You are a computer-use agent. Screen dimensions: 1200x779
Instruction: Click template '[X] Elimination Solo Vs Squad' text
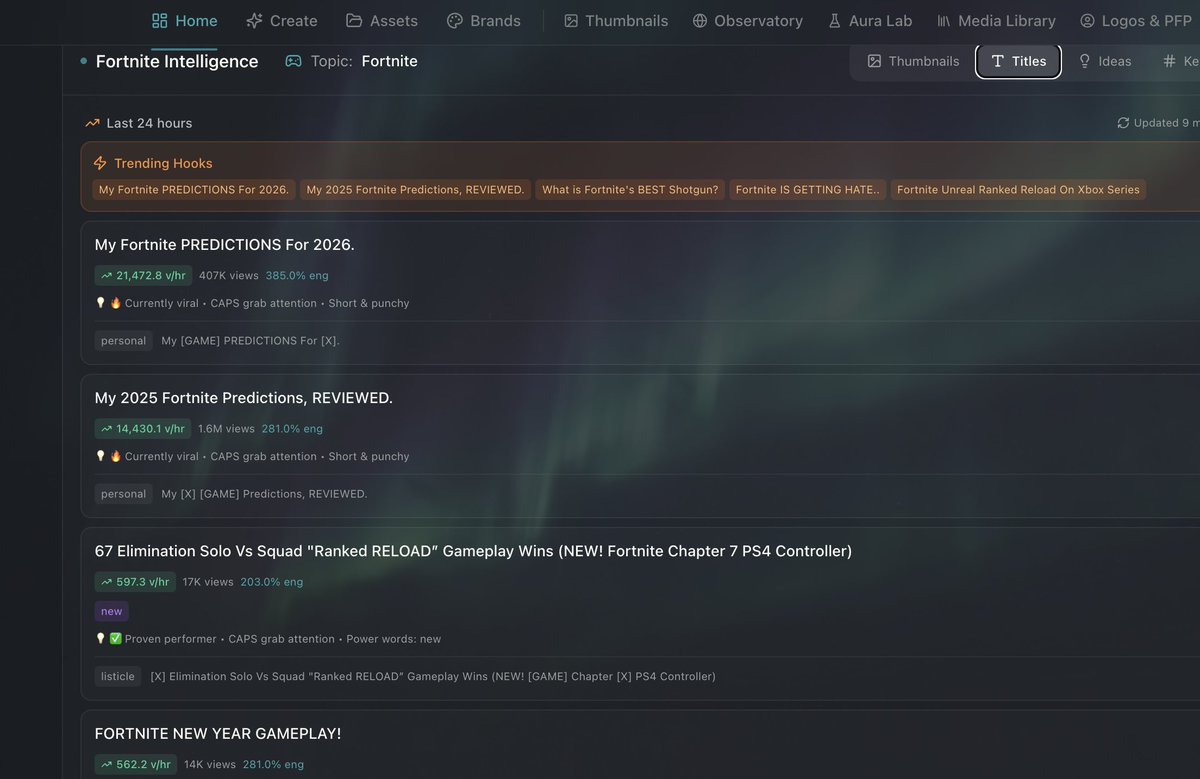pos(433,676)
